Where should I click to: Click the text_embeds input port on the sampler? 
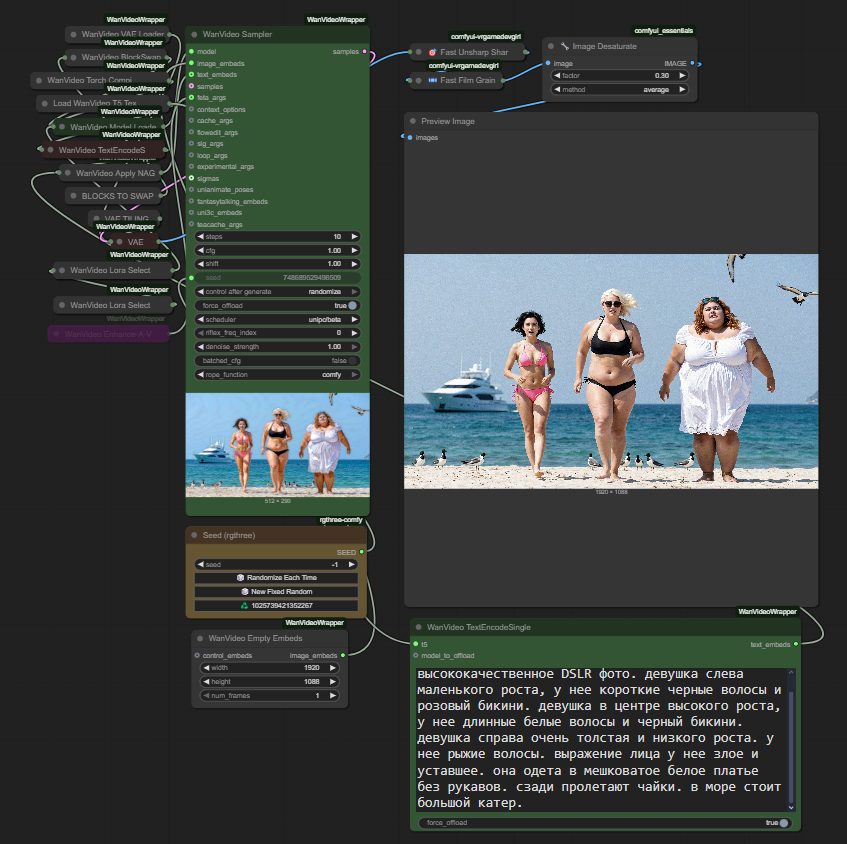click(191, 75)
